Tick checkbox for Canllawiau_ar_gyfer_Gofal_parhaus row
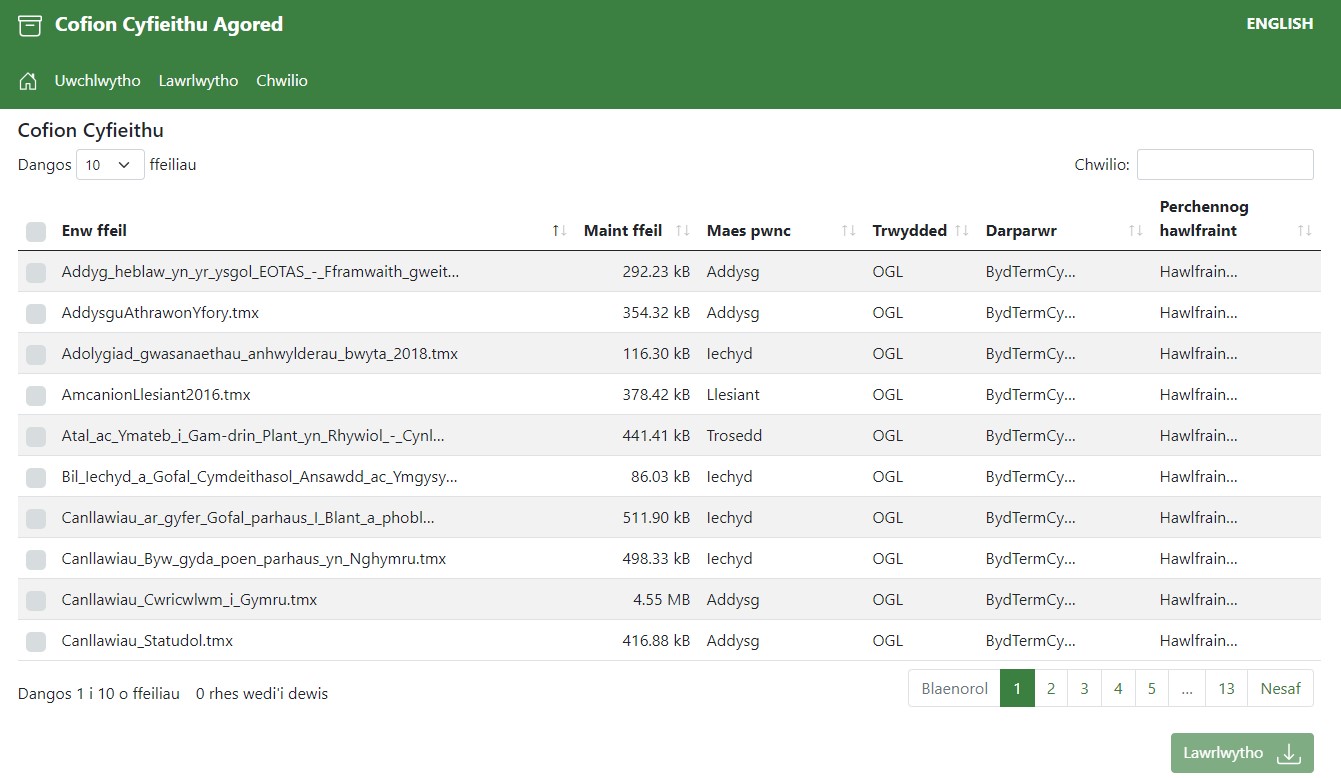This screenshot has width=1341, height=778. point(36,519)
